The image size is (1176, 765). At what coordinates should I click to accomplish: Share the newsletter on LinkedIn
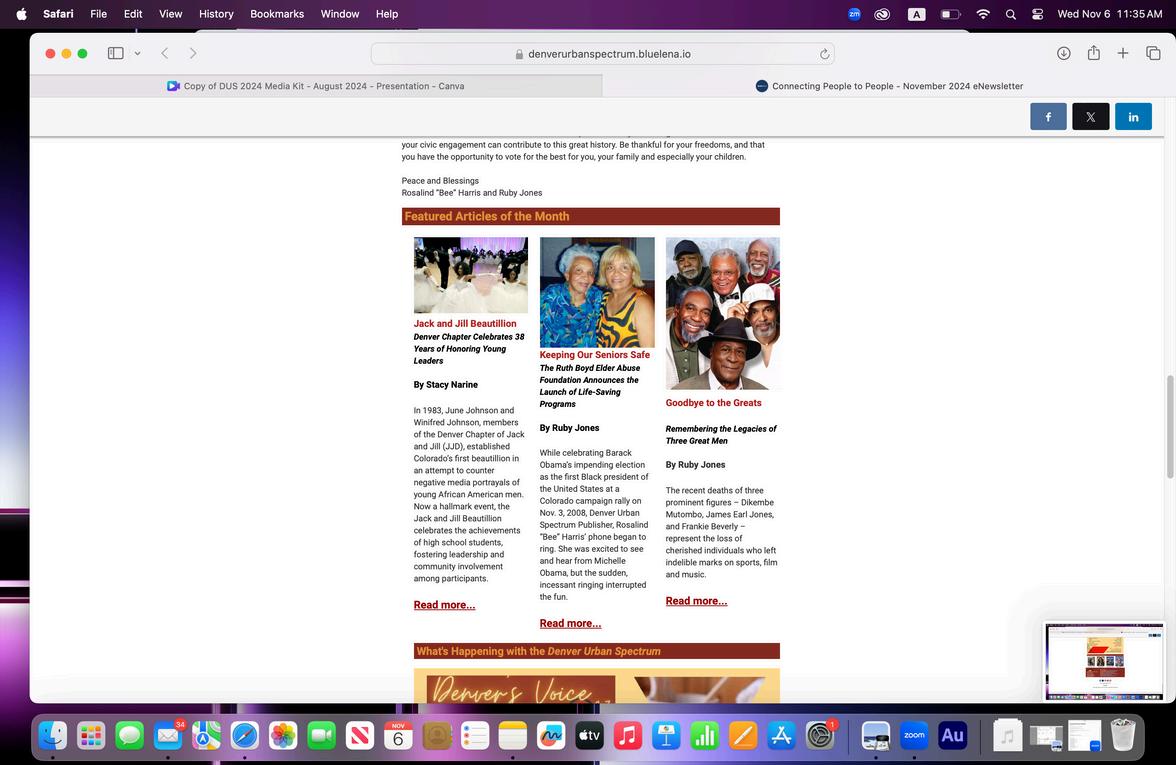click(1133, 117)
